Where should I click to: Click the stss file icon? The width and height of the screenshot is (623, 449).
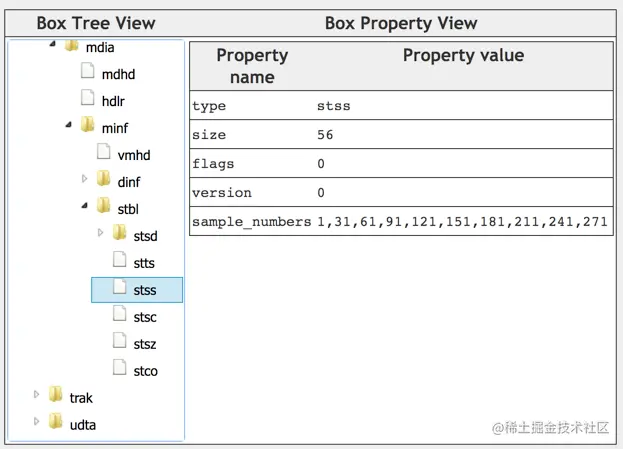[x=119, y=286]
